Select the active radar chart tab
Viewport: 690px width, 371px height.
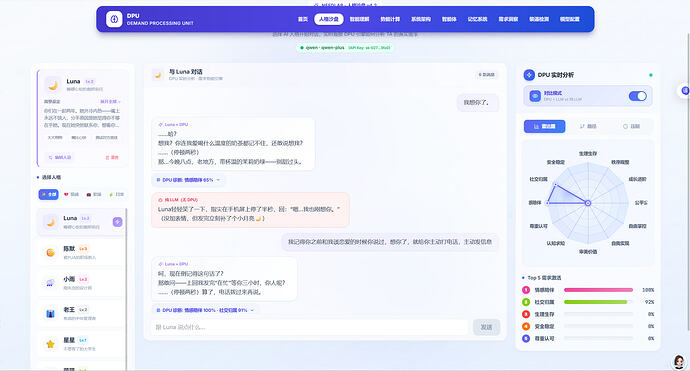click(544, 126)
